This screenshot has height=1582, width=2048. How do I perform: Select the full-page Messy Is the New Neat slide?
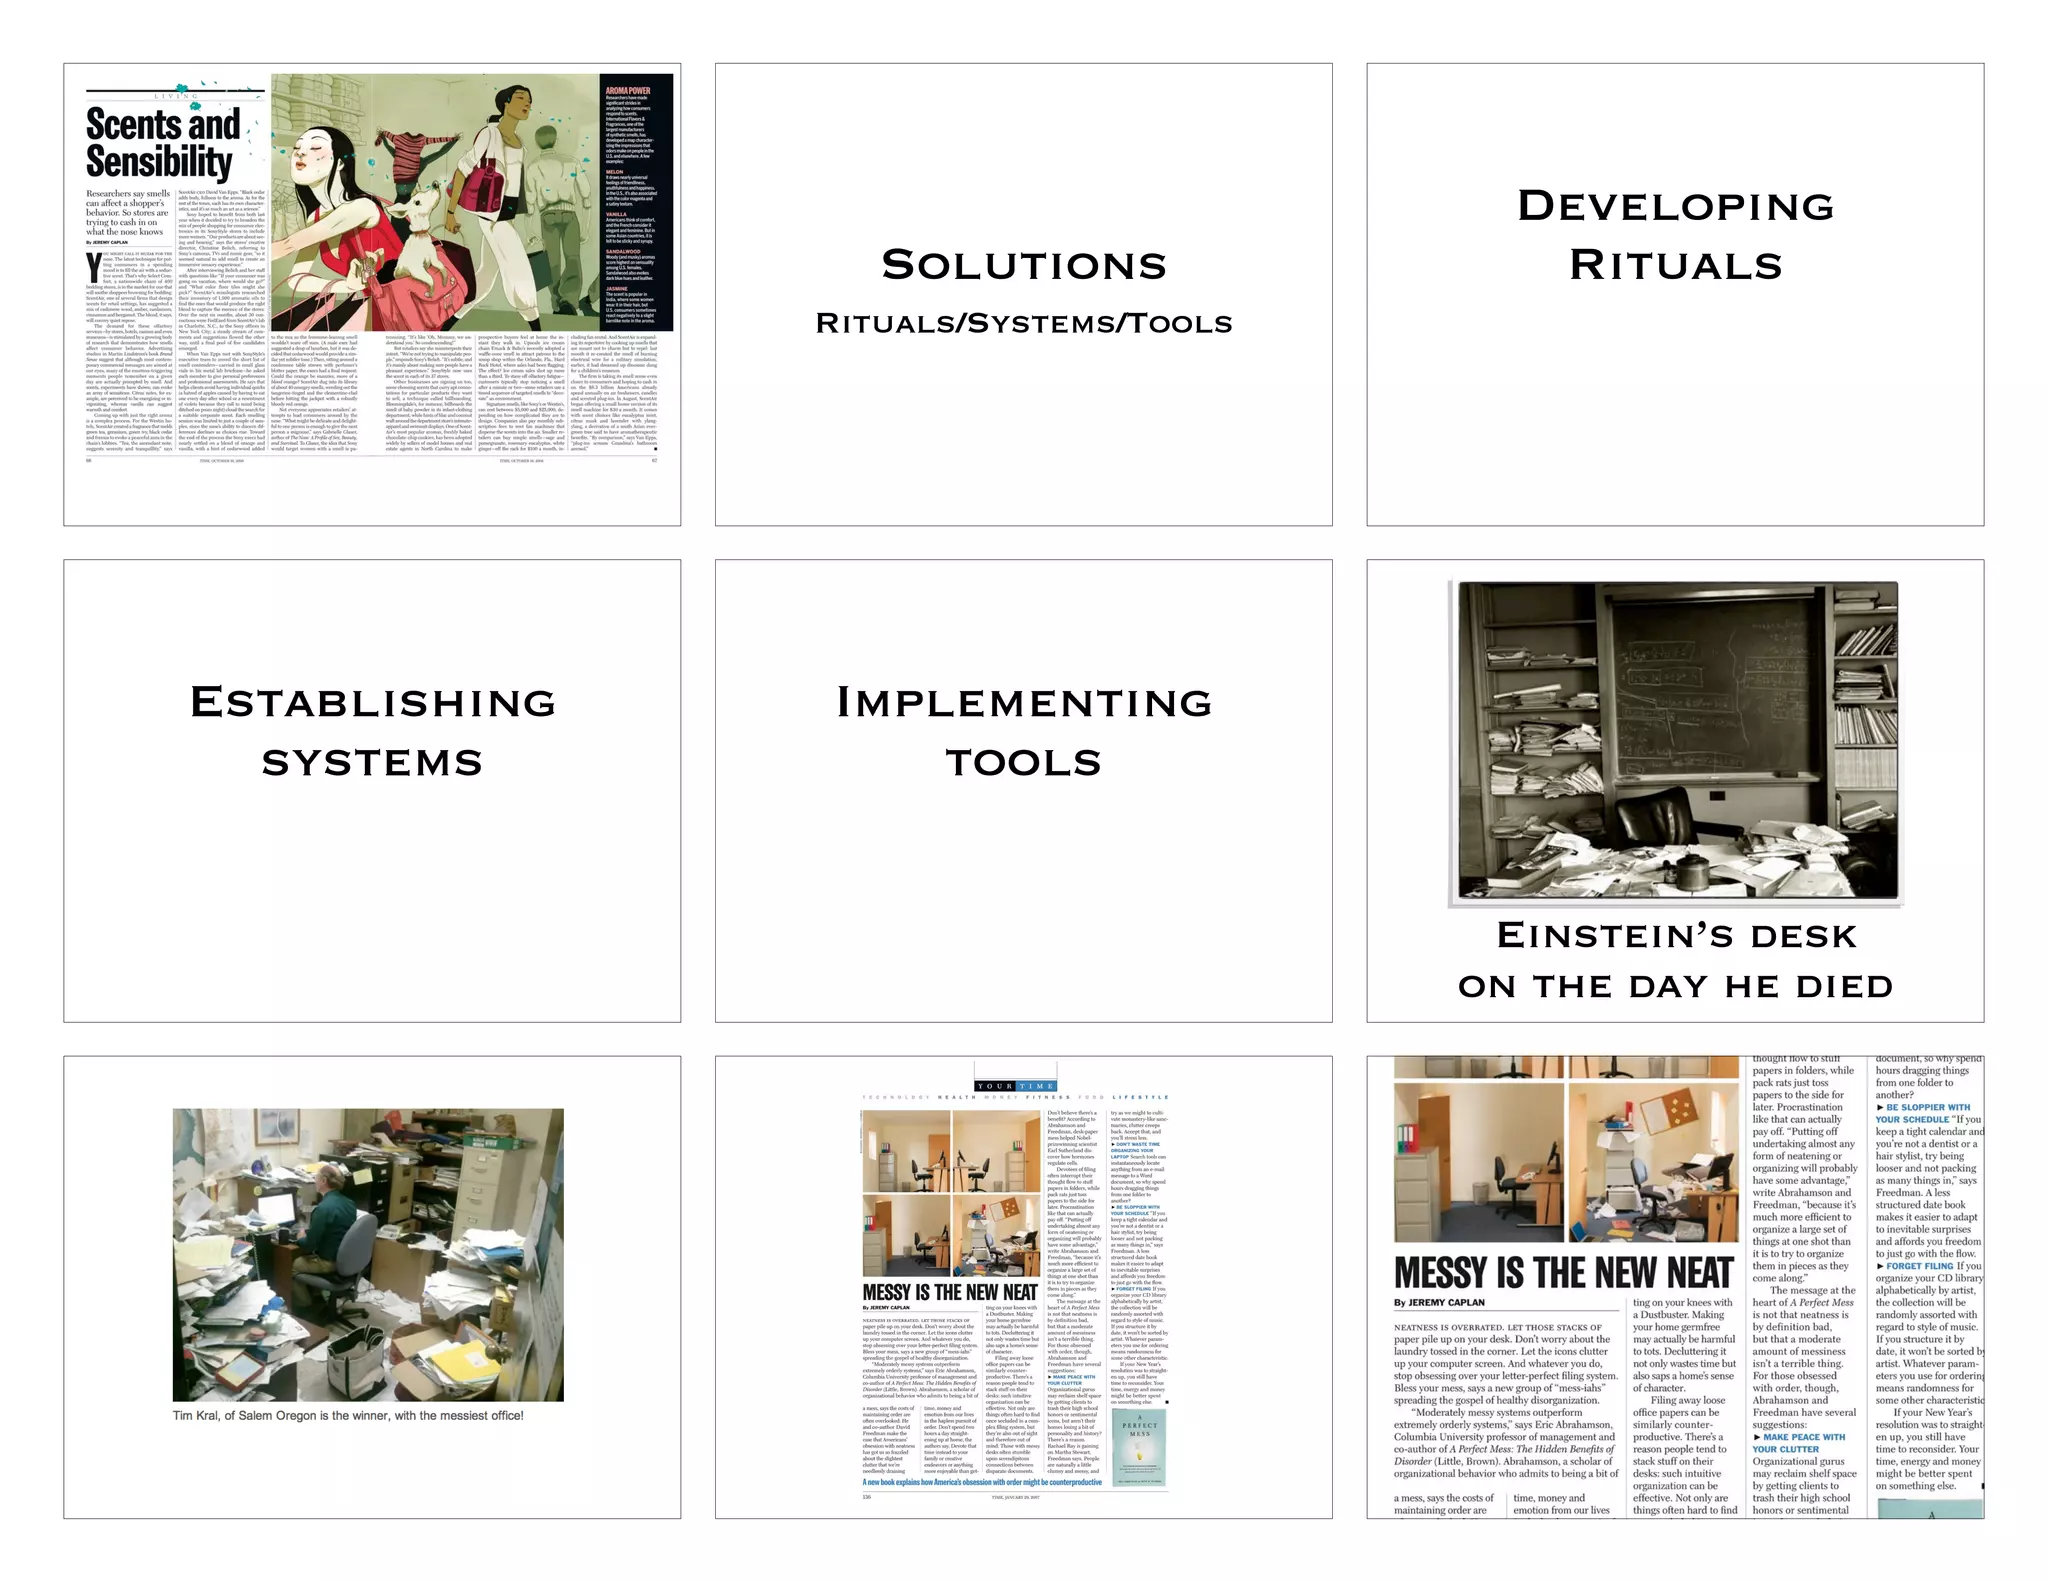1023,1287
